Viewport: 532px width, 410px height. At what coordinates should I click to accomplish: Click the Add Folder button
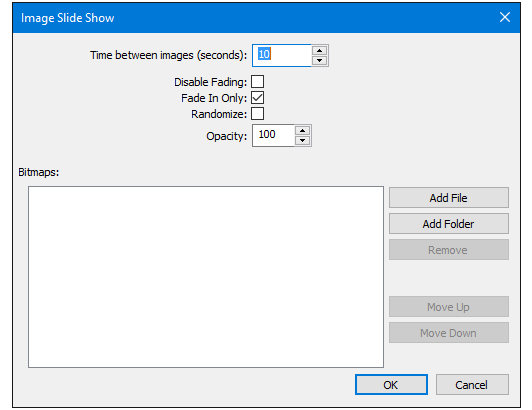[x=449, y=224]
